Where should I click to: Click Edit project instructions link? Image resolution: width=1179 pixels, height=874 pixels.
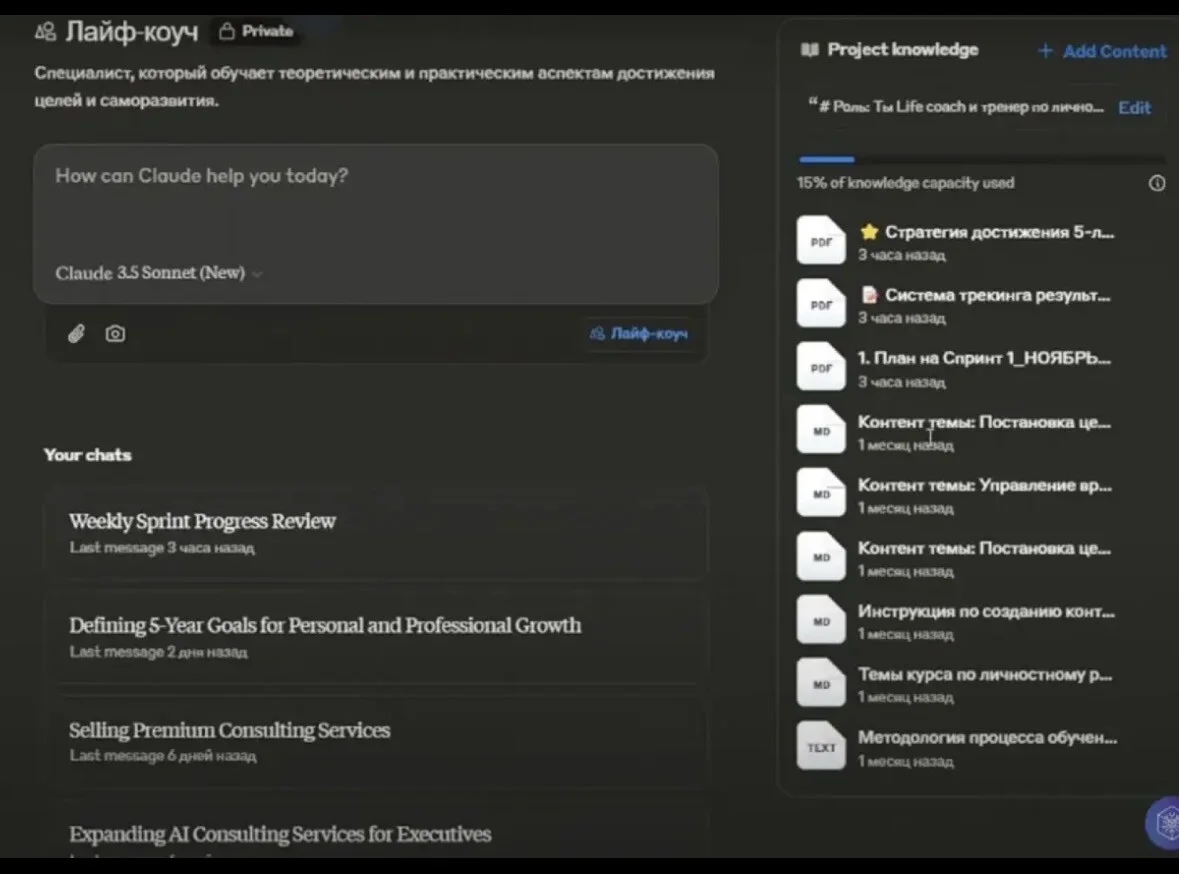coord(1134,108)
